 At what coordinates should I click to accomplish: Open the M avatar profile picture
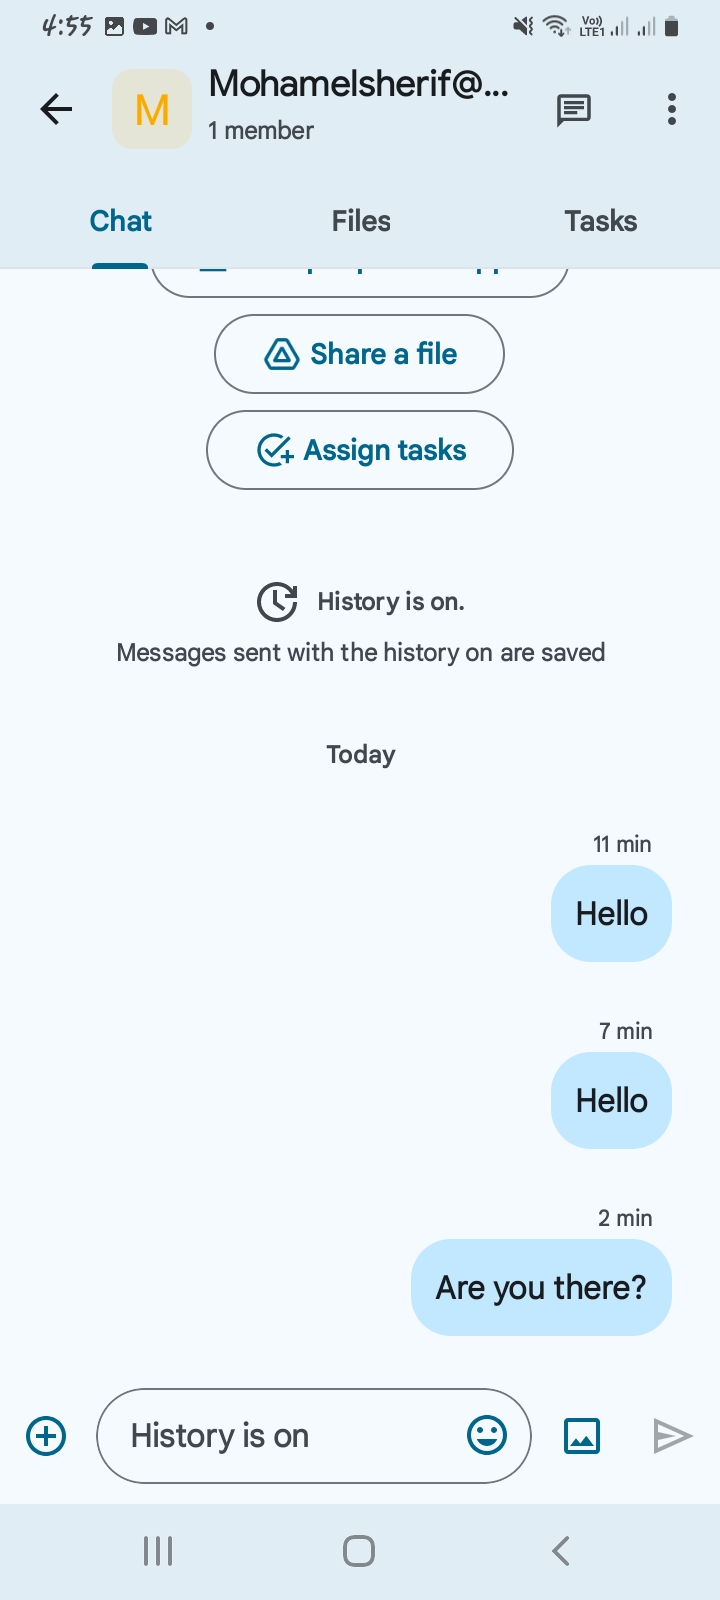pyautogui.click(x=152, y=109)
